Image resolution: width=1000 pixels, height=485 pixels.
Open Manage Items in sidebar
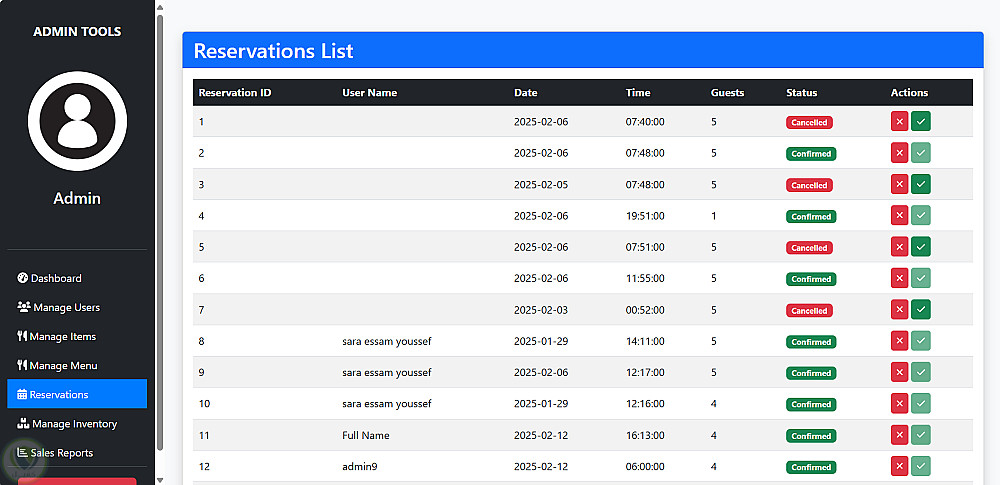click(x=62, y=336)
